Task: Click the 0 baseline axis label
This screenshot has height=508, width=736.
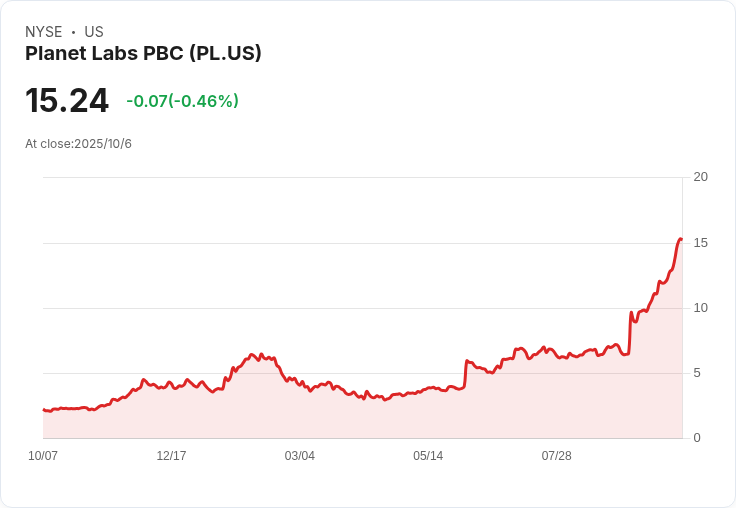Action: coord(697,438)
